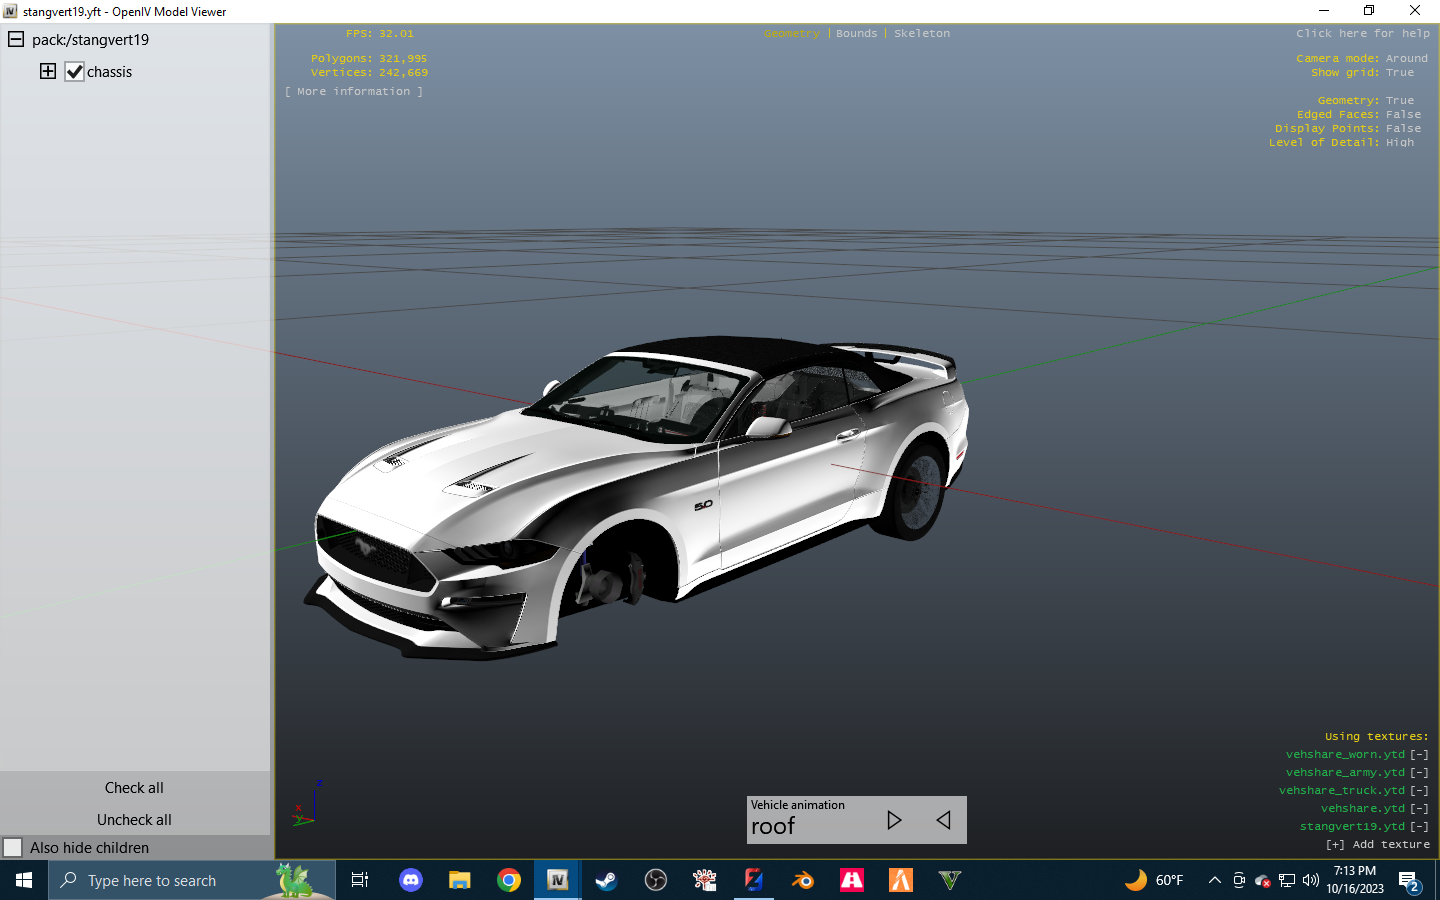Switch to the Bounds tab
1440x900 pixels.
tap(856, 33)
